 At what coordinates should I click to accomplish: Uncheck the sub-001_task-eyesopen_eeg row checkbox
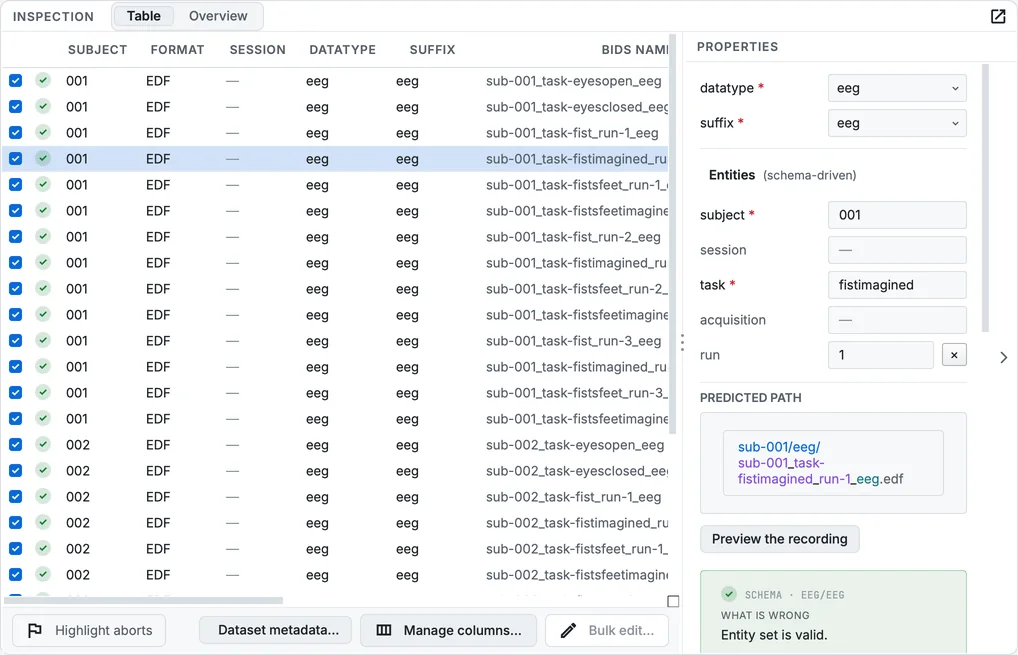pos(16,80)
